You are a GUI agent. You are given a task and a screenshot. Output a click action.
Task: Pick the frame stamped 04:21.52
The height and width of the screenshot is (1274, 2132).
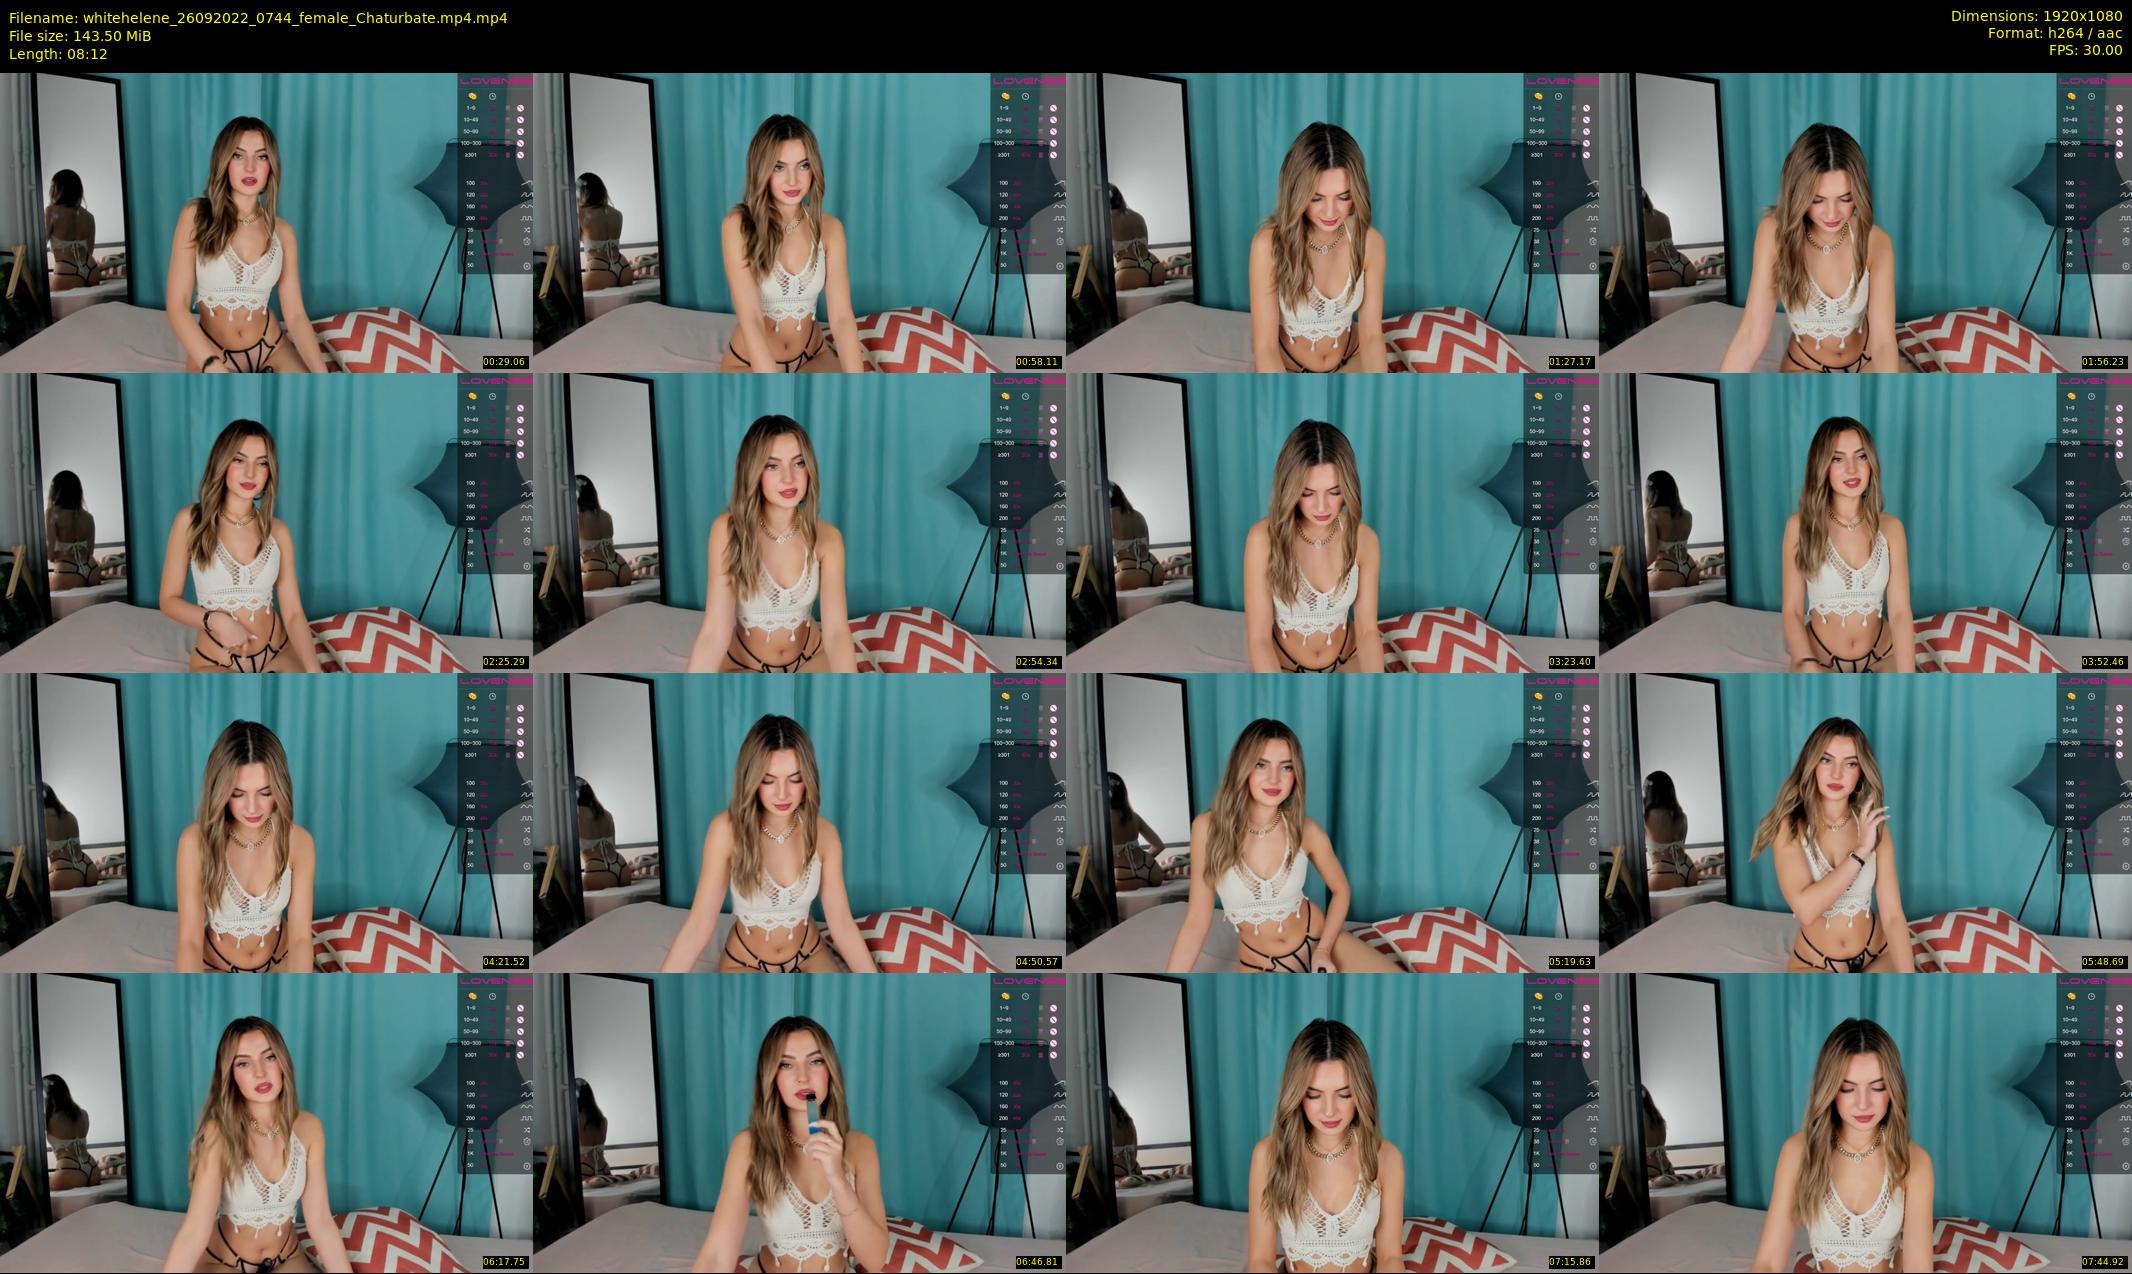(x=266, y=822)
